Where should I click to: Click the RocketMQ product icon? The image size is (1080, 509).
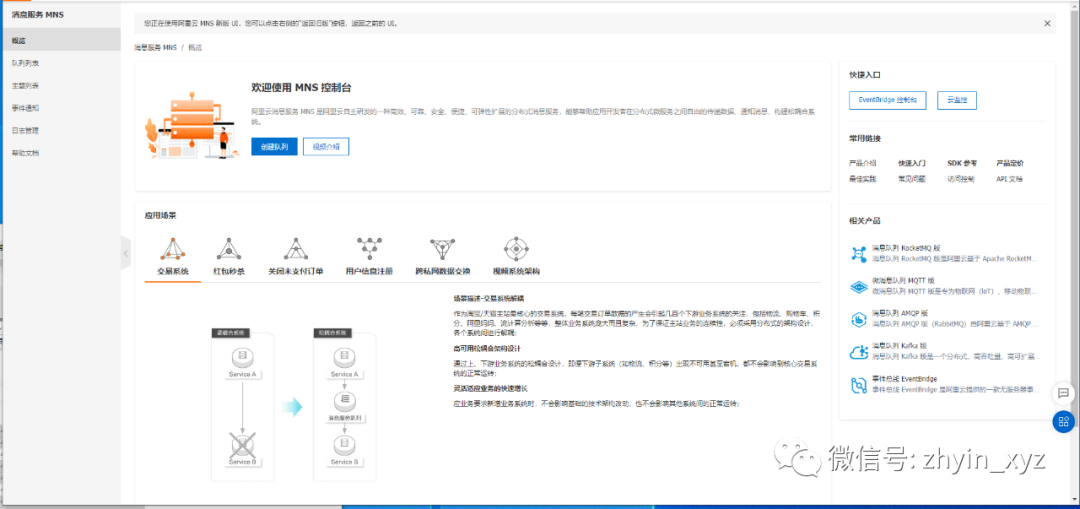click(858, 253)
